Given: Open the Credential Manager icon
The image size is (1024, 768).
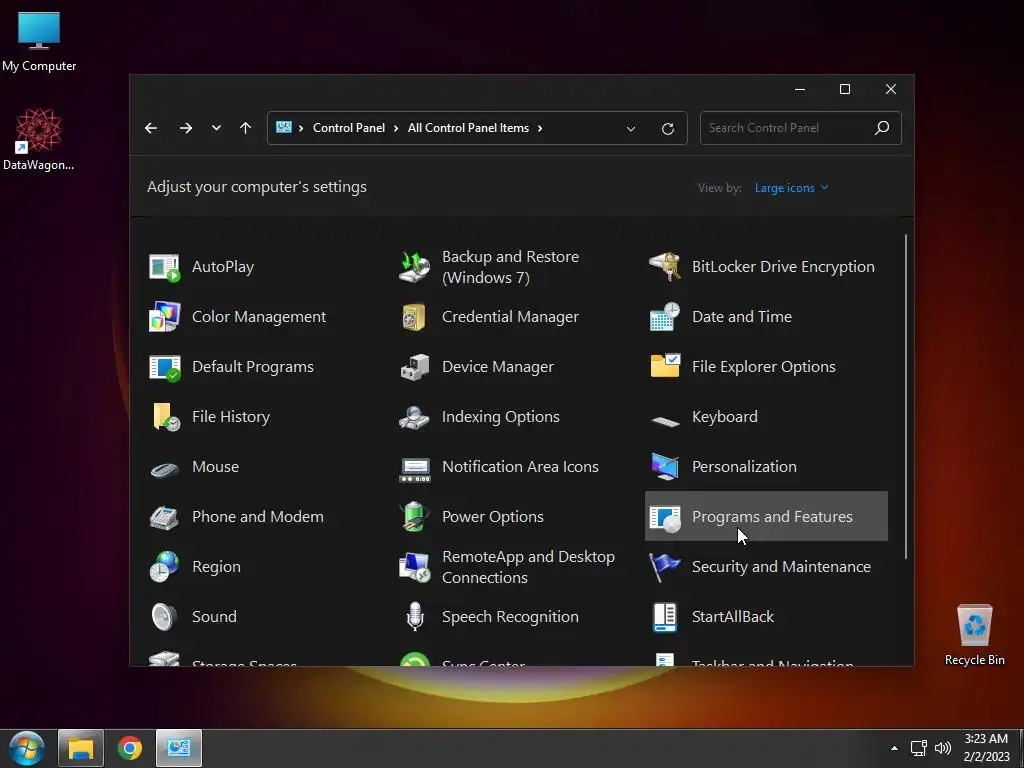Looking at the screenshot, I should 415,317.
